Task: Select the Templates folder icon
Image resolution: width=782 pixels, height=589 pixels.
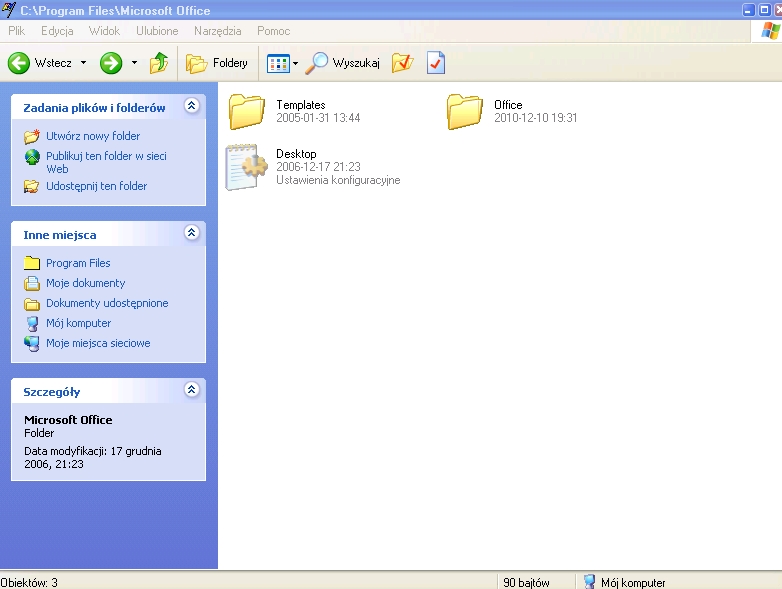Action: (246, 112)
